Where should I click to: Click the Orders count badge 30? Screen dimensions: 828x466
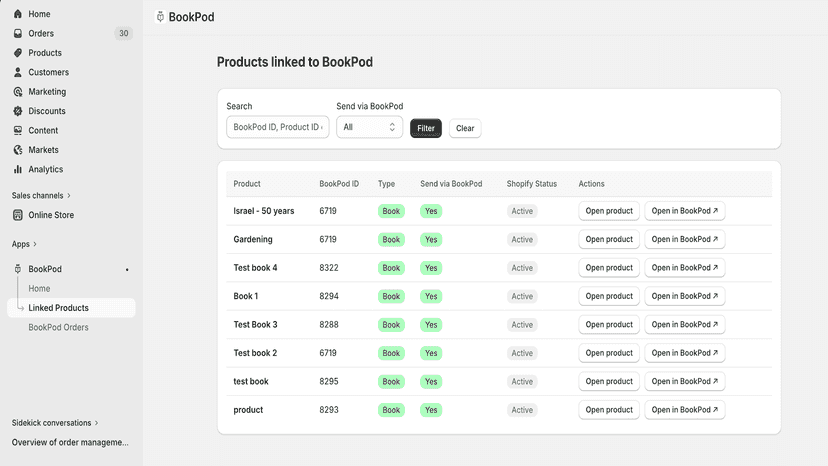124,33
